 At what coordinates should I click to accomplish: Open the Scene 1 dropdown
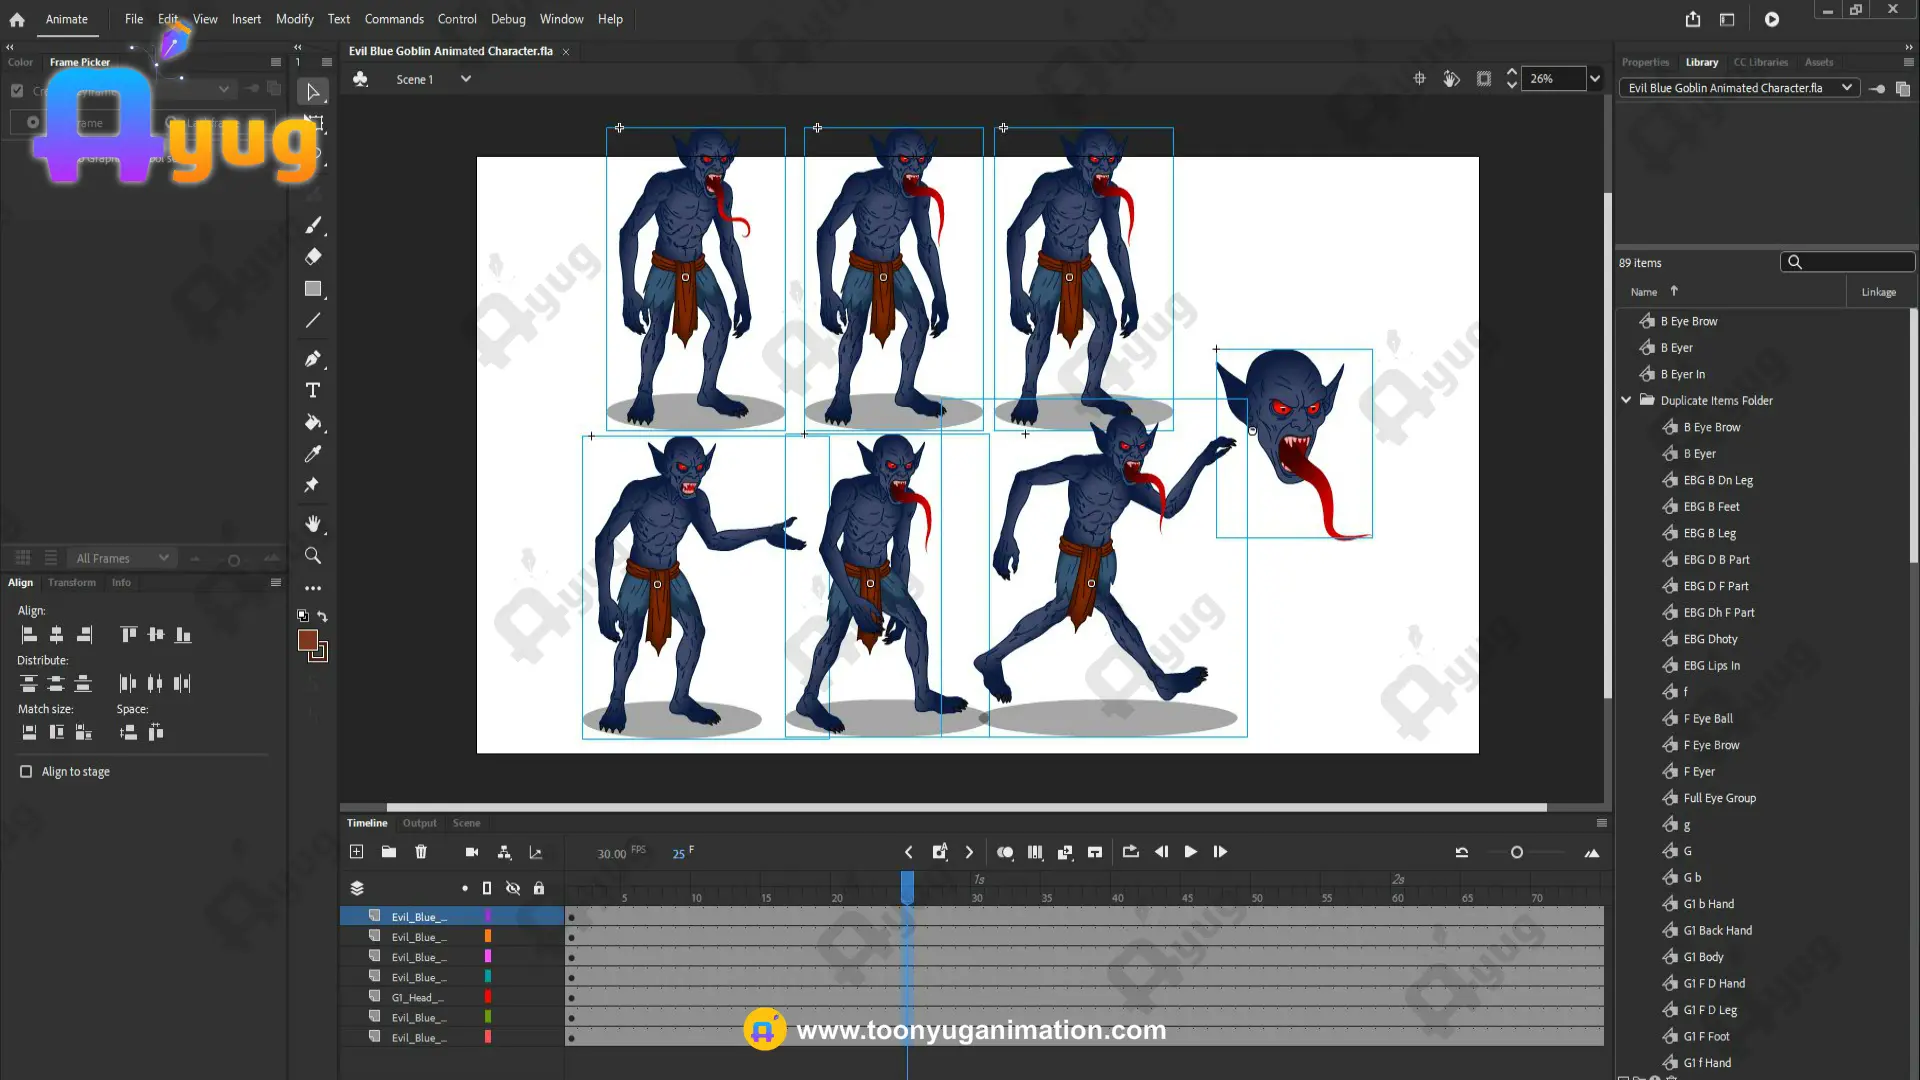465,79
